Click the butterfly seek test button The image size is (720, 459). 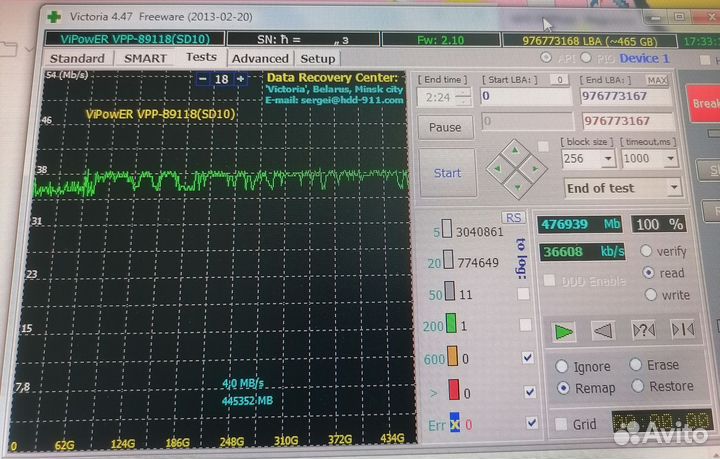pos(683,329)
